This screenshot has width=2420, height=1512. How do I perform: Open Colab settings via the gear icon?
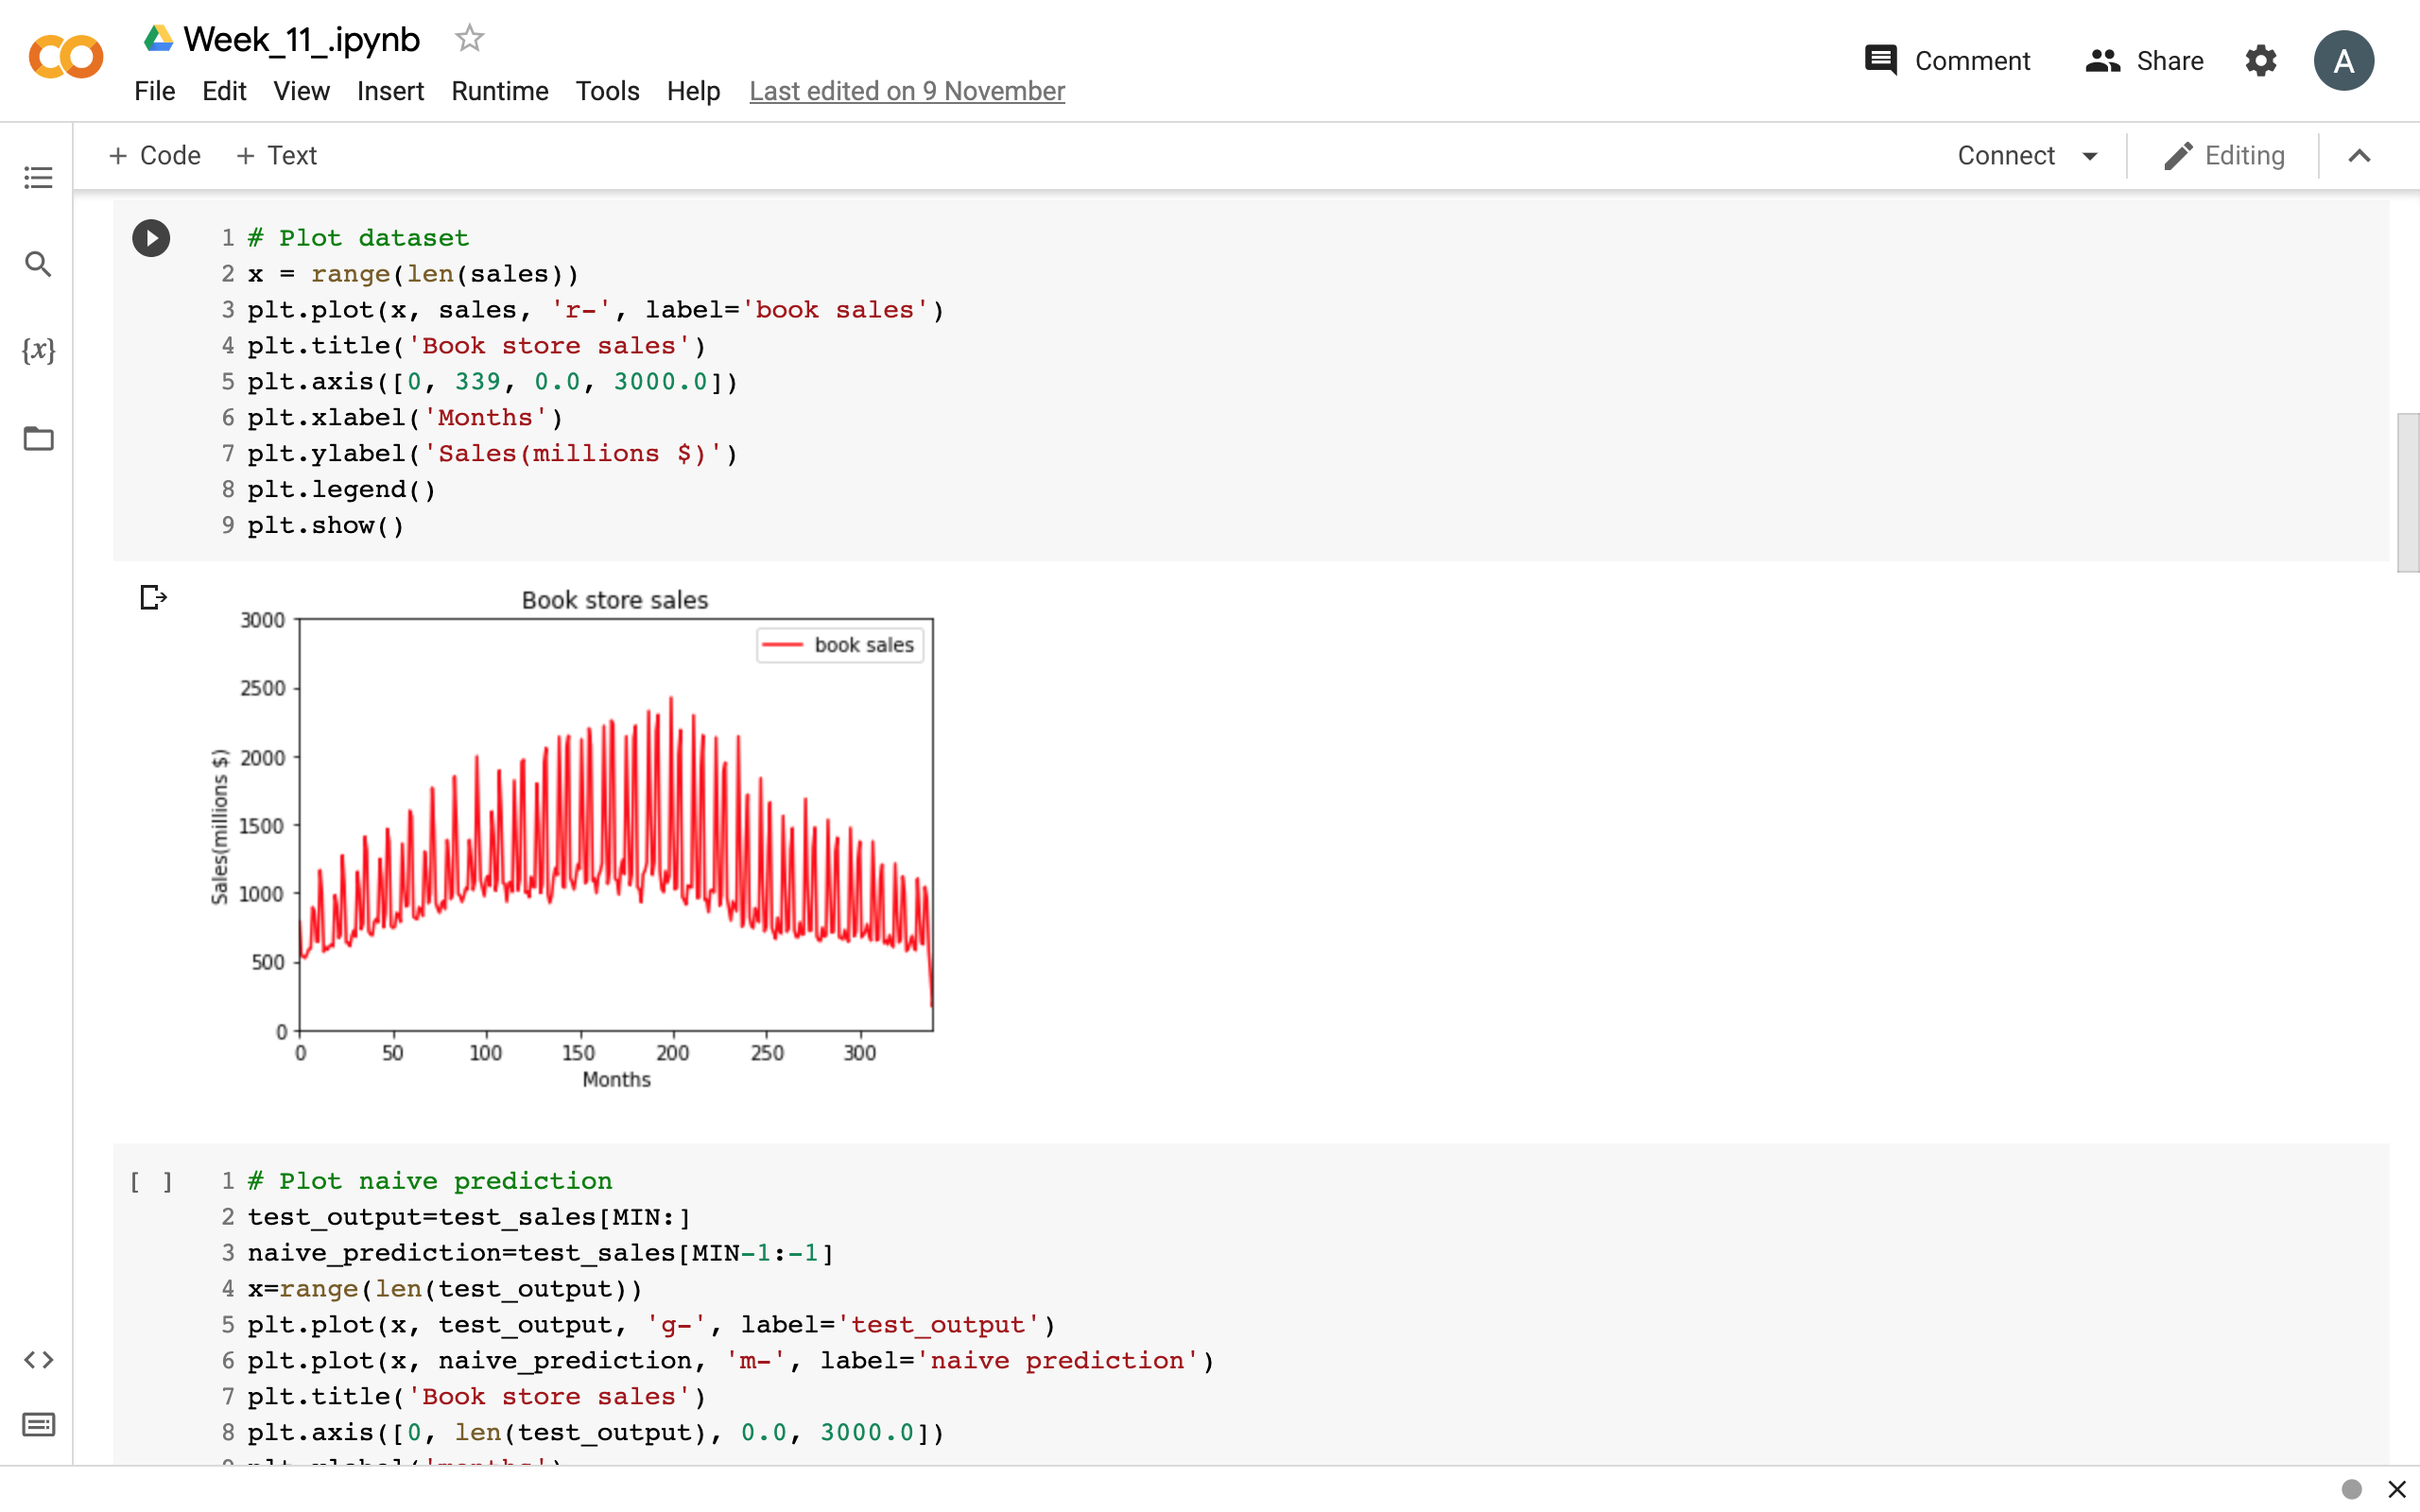pyautogui.click(x=2261, y=60)
